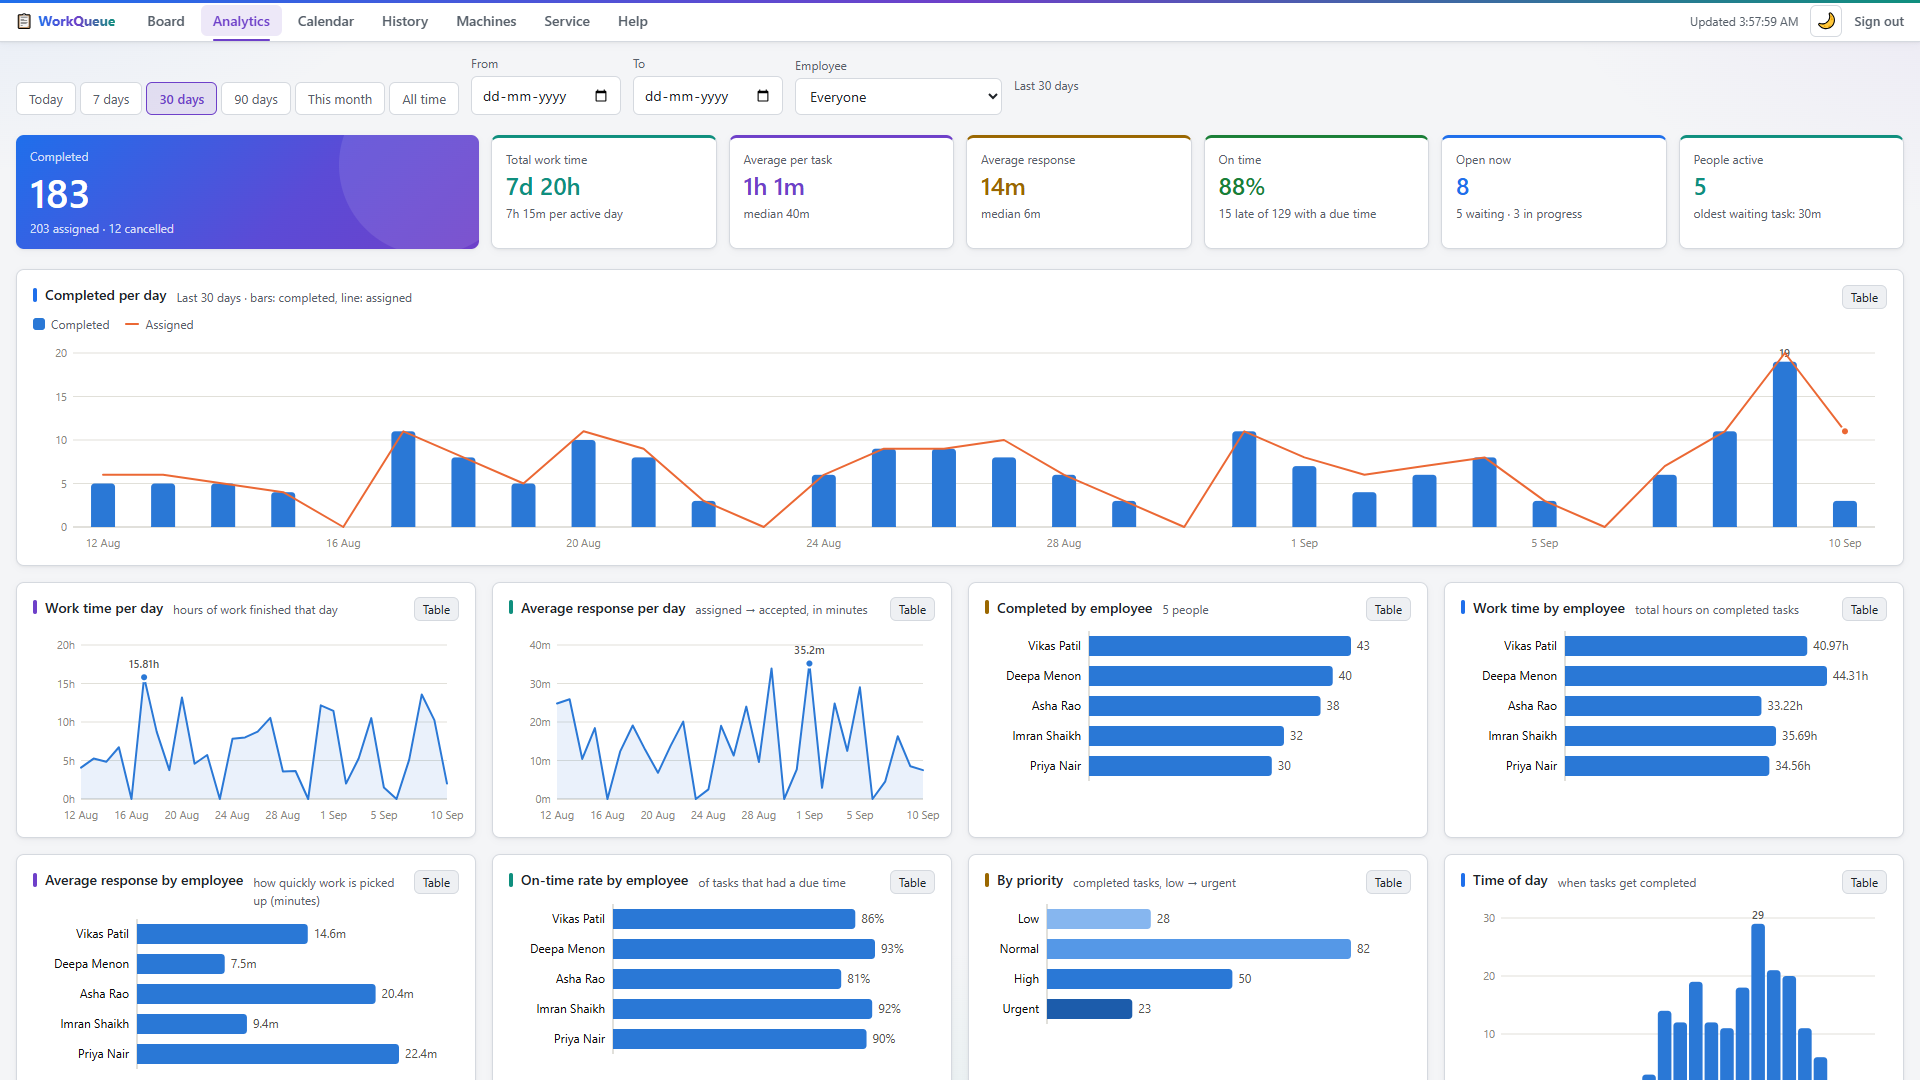This screenshot has width=1920, height=1080.
Task: Click the From date input field
Action: 546,97
